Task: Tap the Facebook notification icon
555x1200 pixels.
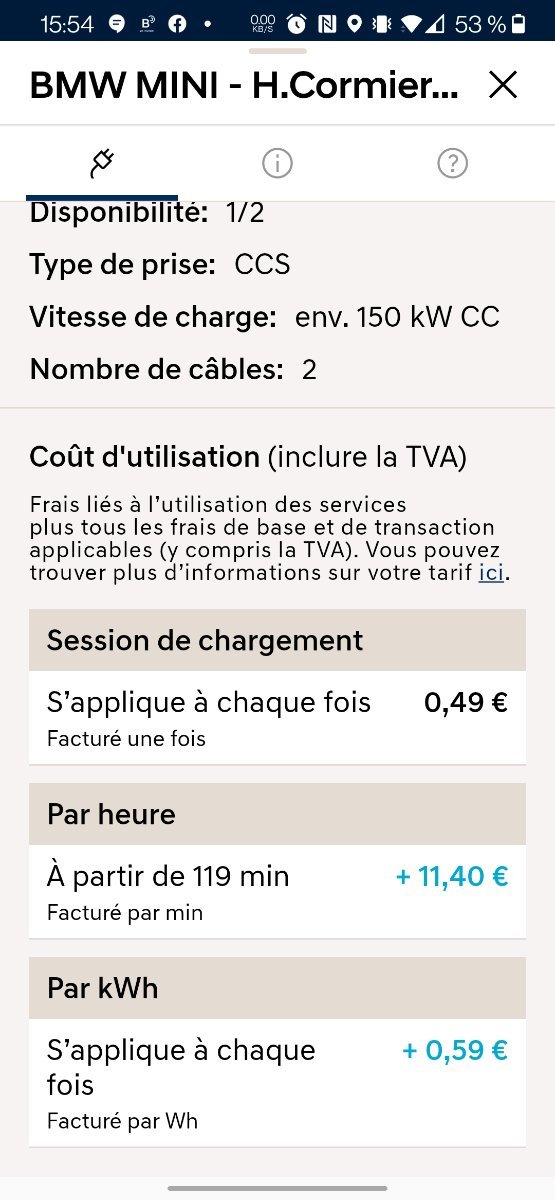Action: [x=177, y=23]
